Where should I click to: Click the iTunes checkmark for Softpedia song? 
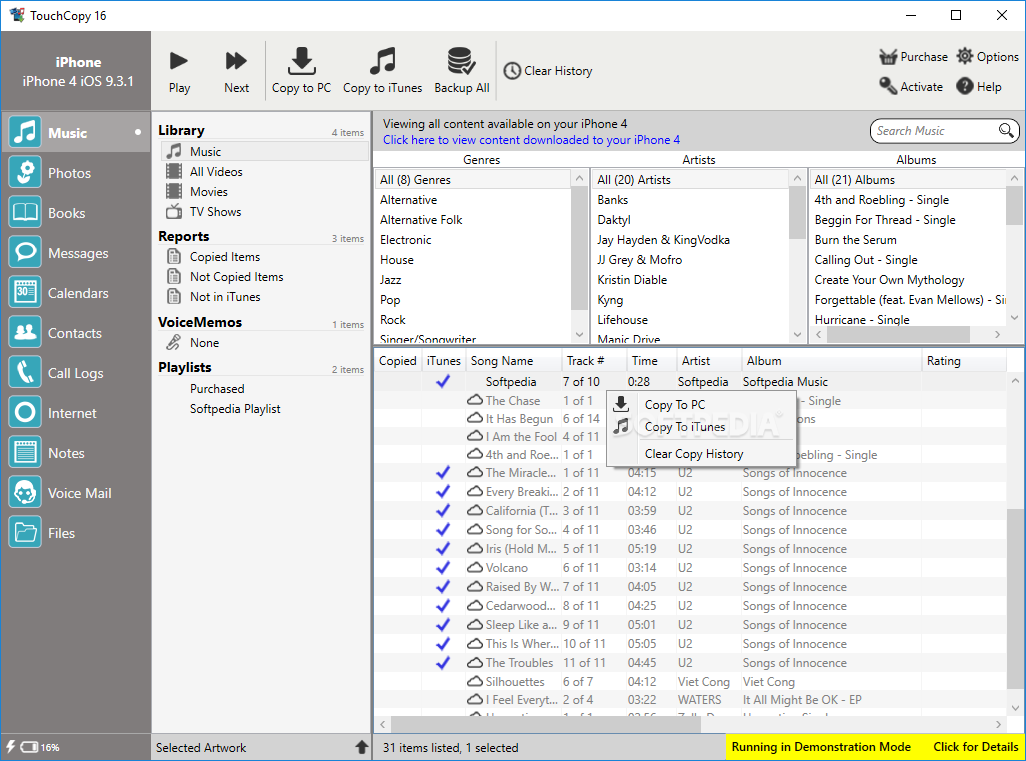click(443, 381)
